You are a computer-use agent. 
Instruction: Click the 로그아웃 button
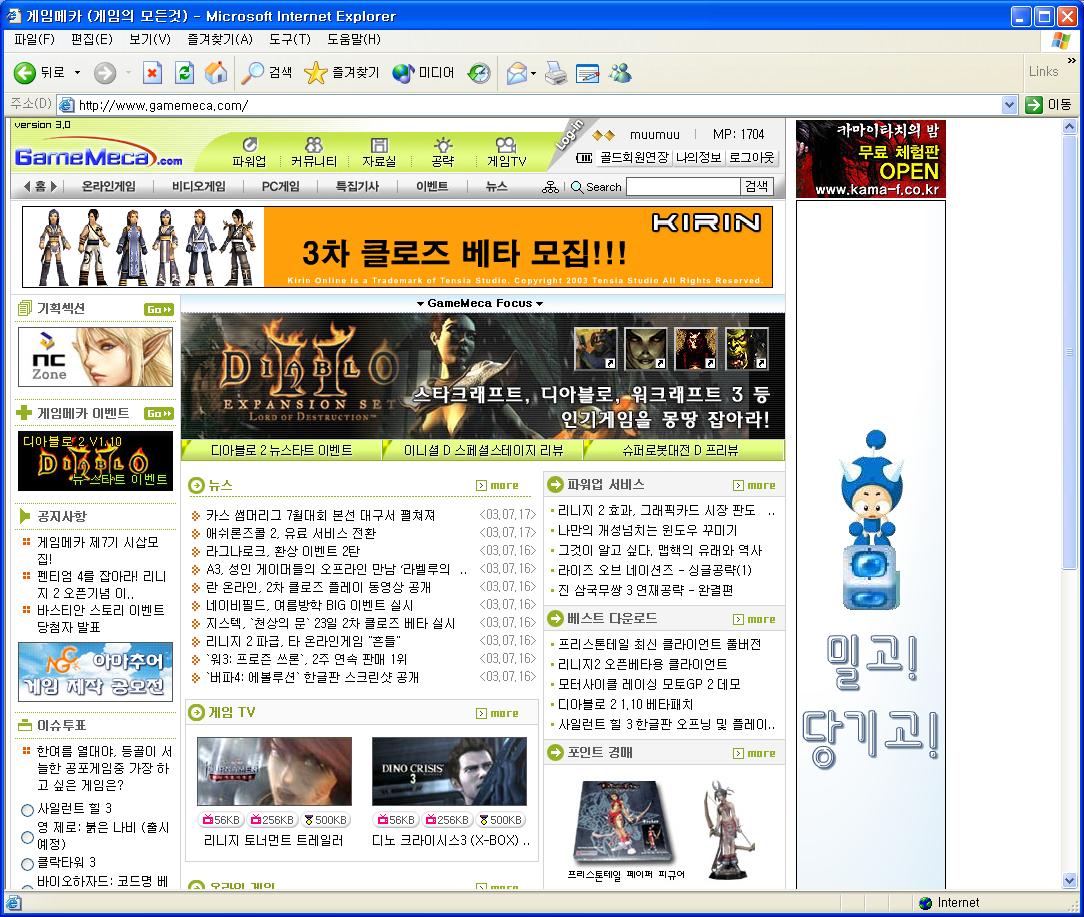point(751,158)
